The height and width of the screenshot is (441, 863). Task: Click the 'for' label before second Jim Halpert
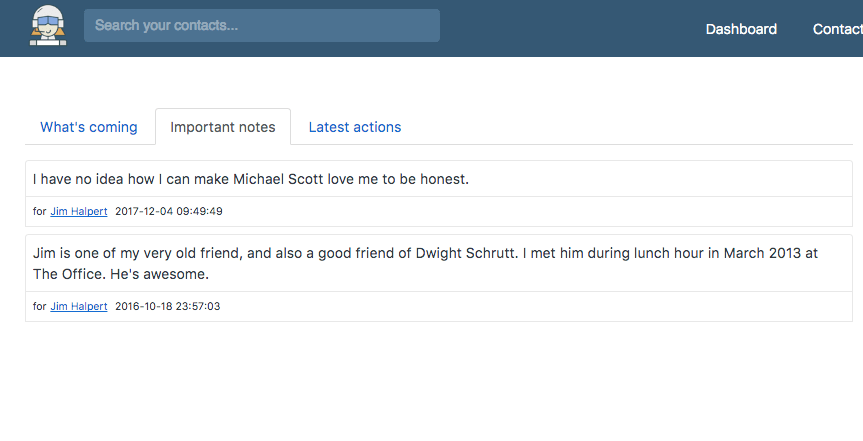point(40,307)
